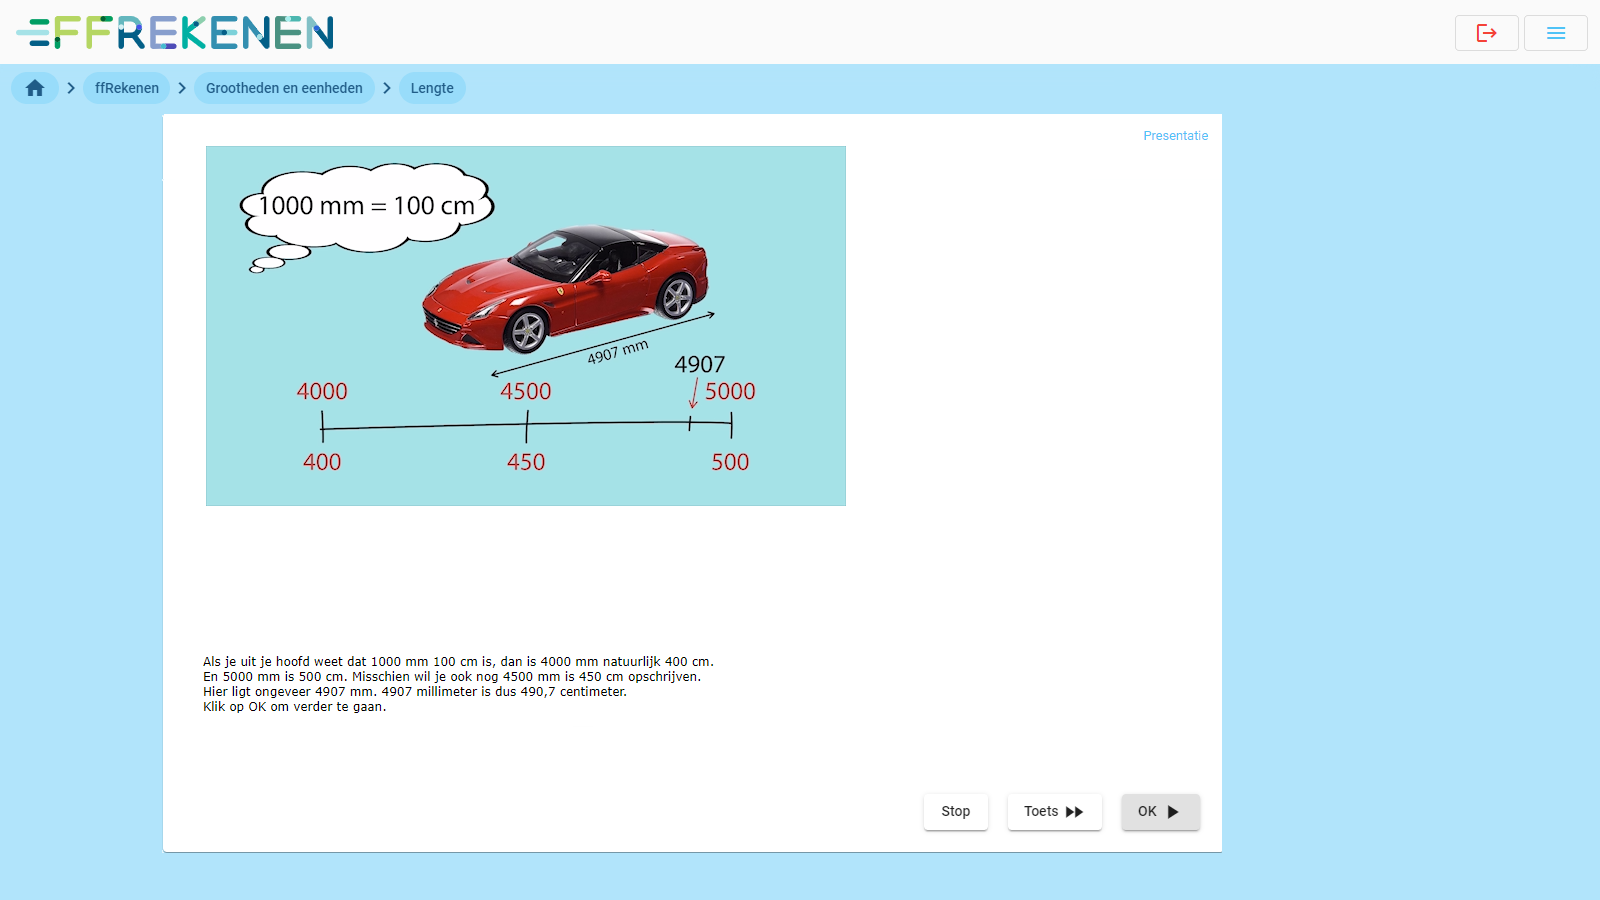Click the thought bubble 1000 mm = 100 cm
This screenshot has height=900, width=1600.
[x=367, y=208]
